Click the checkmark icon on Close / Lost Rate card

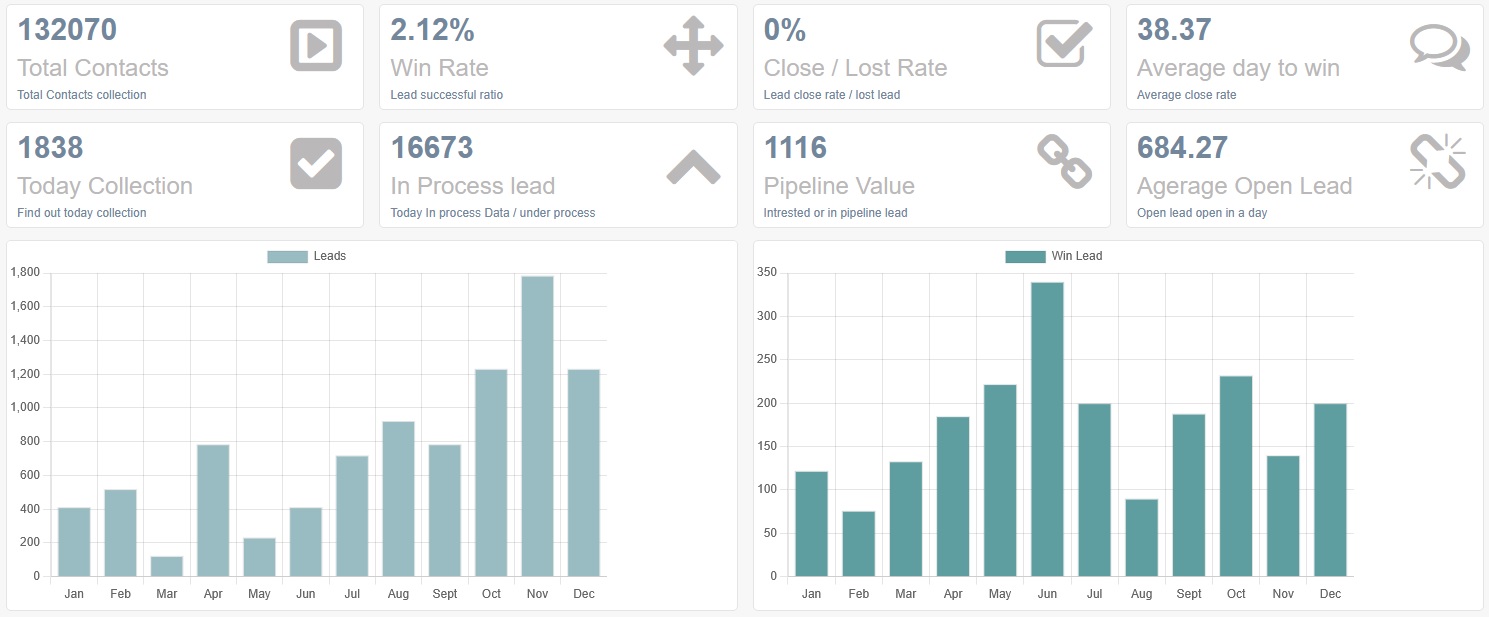click(x=1064, y=44)
